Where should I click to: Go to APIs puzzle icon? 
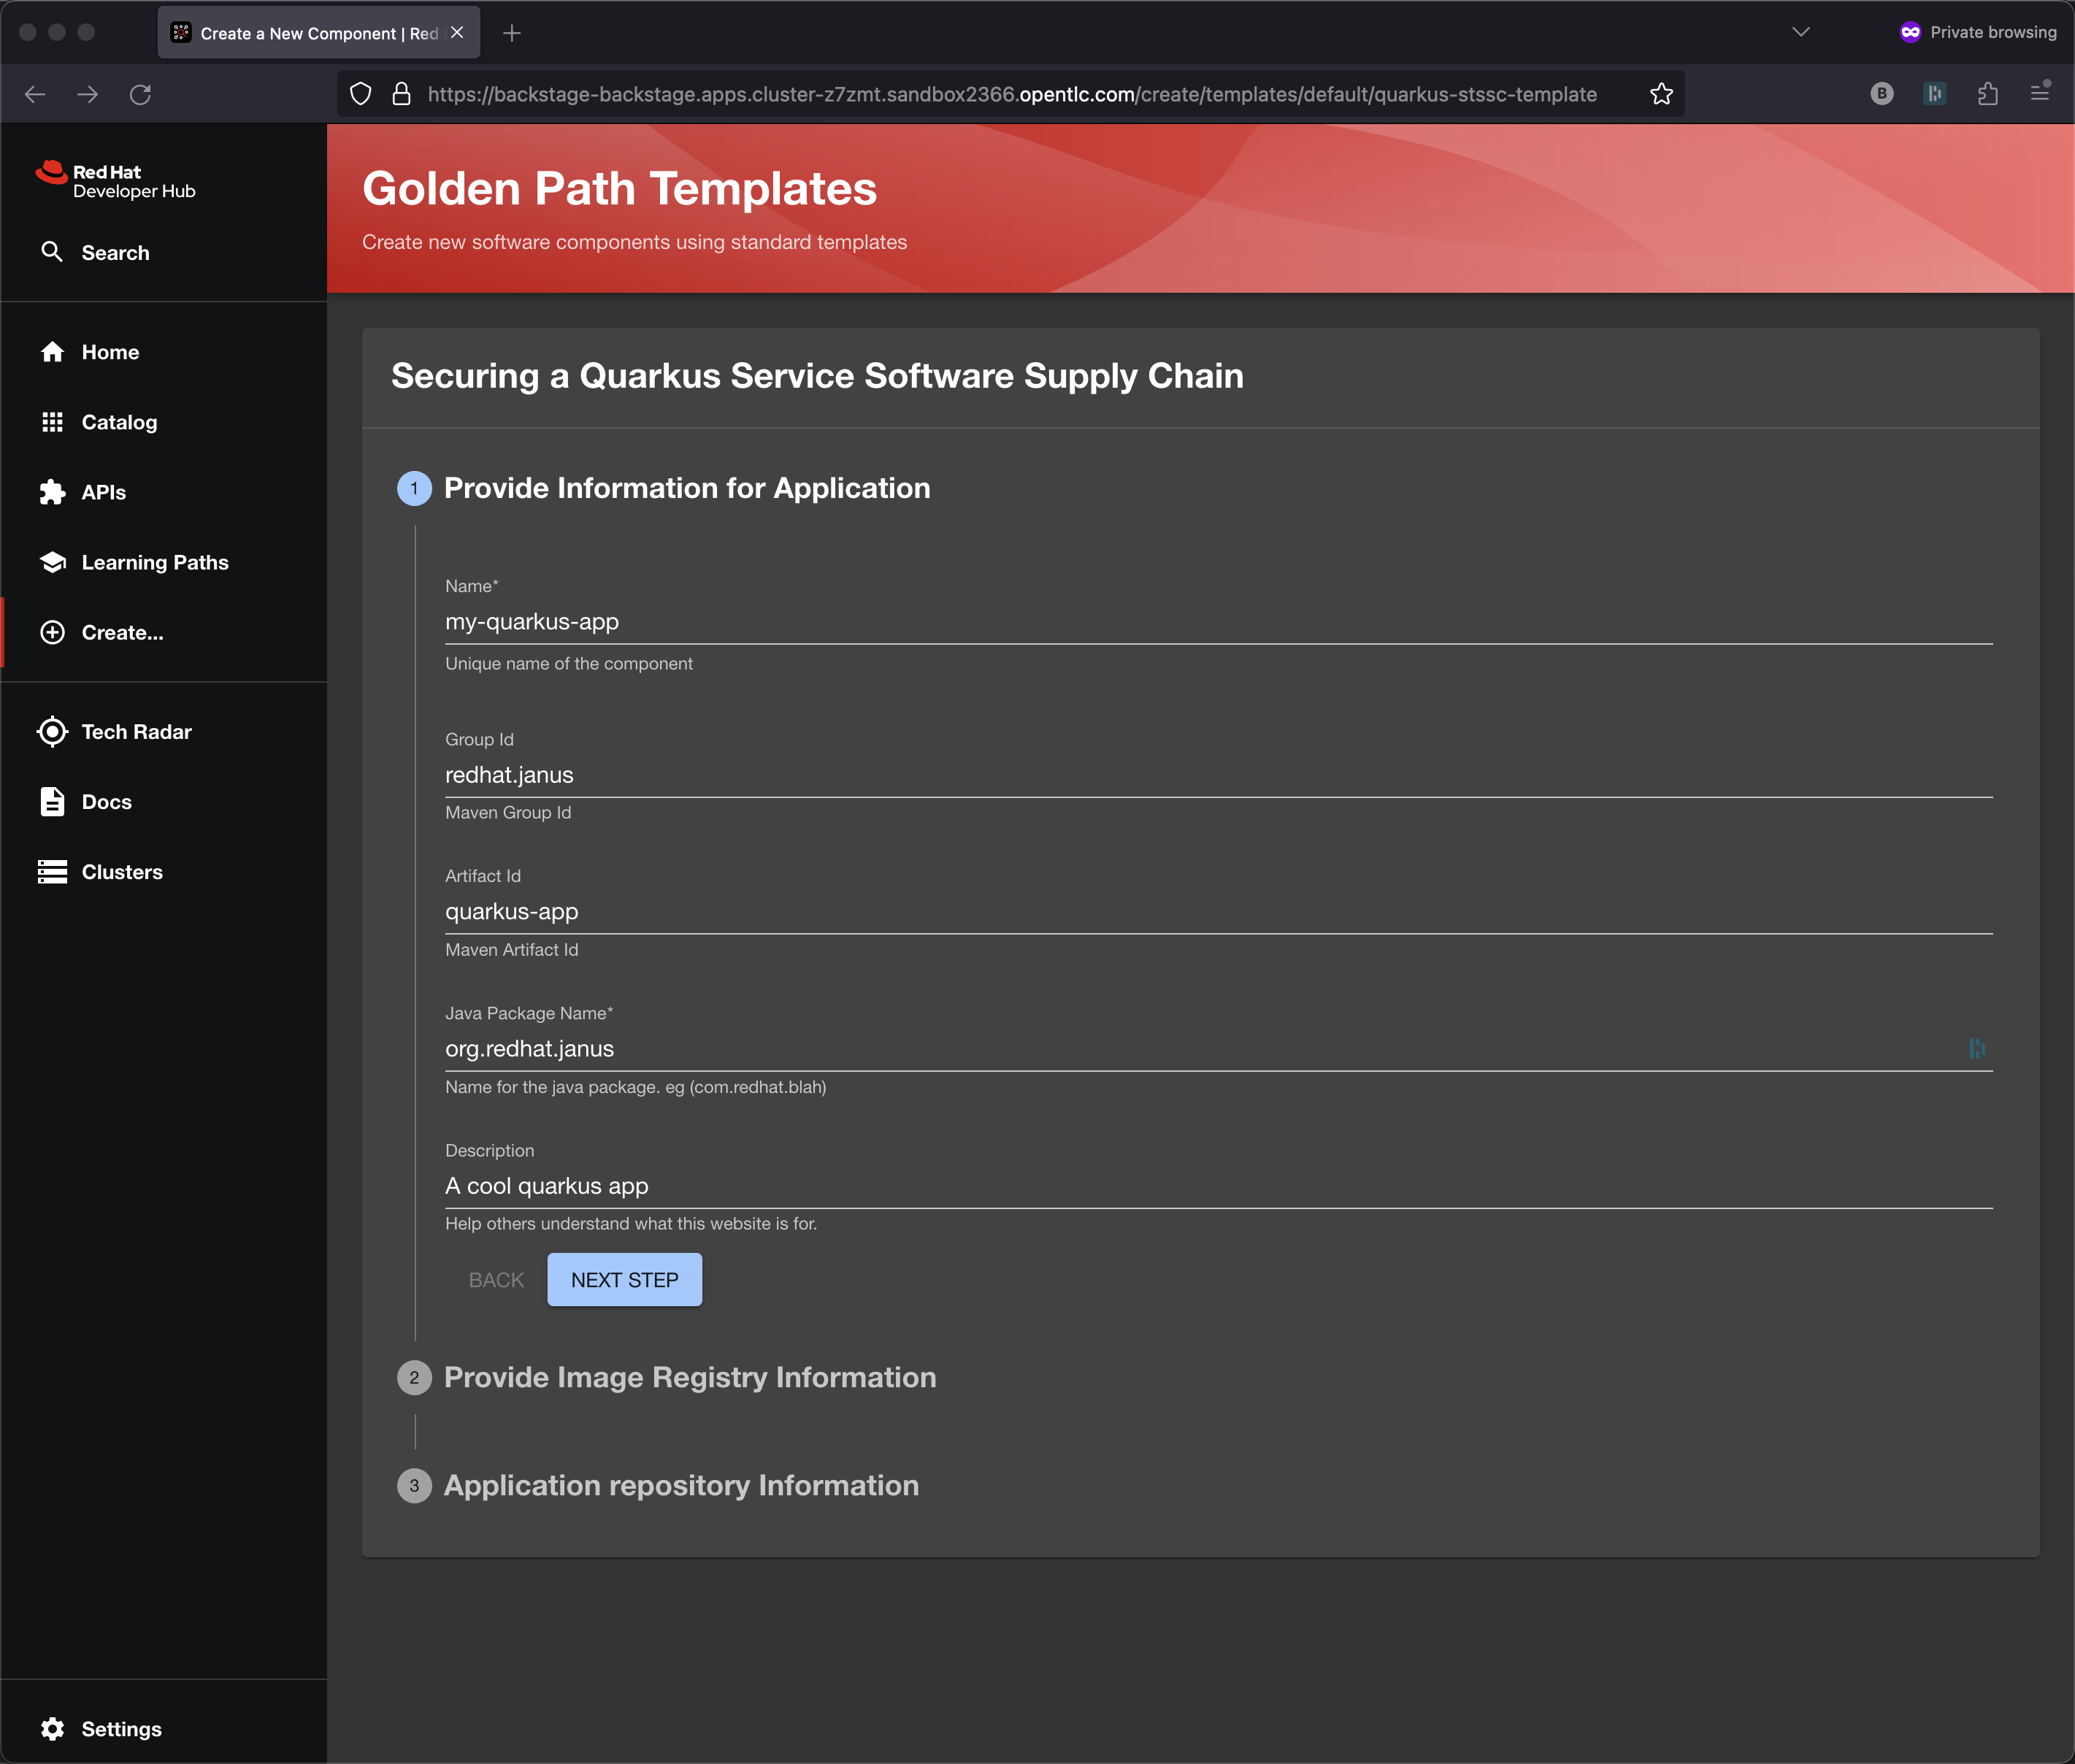52,492
